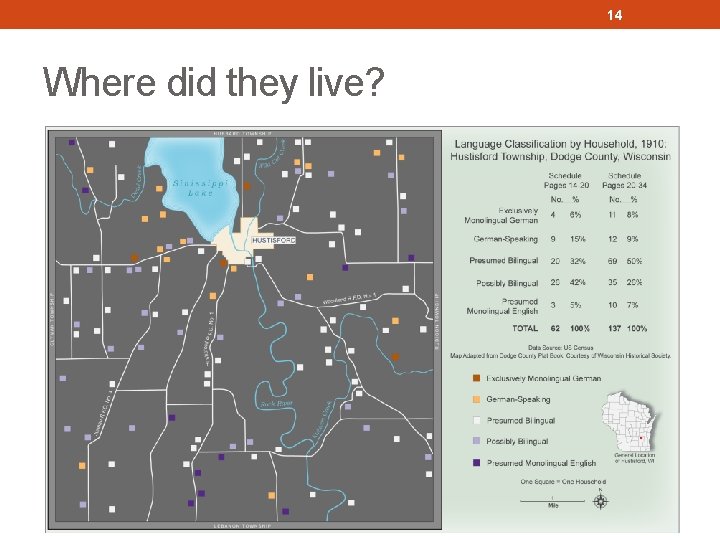Click the 'TOTAL' row label
Viewport: 720px width, 540px height.
point(525,328)
